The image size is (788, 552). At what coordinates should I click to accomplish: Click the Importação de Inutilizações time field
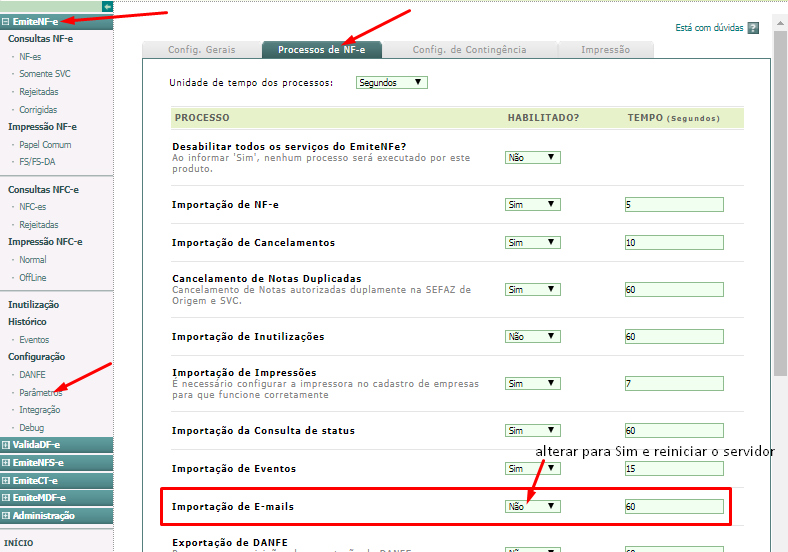pyautogui.click(x=674, y=337)
